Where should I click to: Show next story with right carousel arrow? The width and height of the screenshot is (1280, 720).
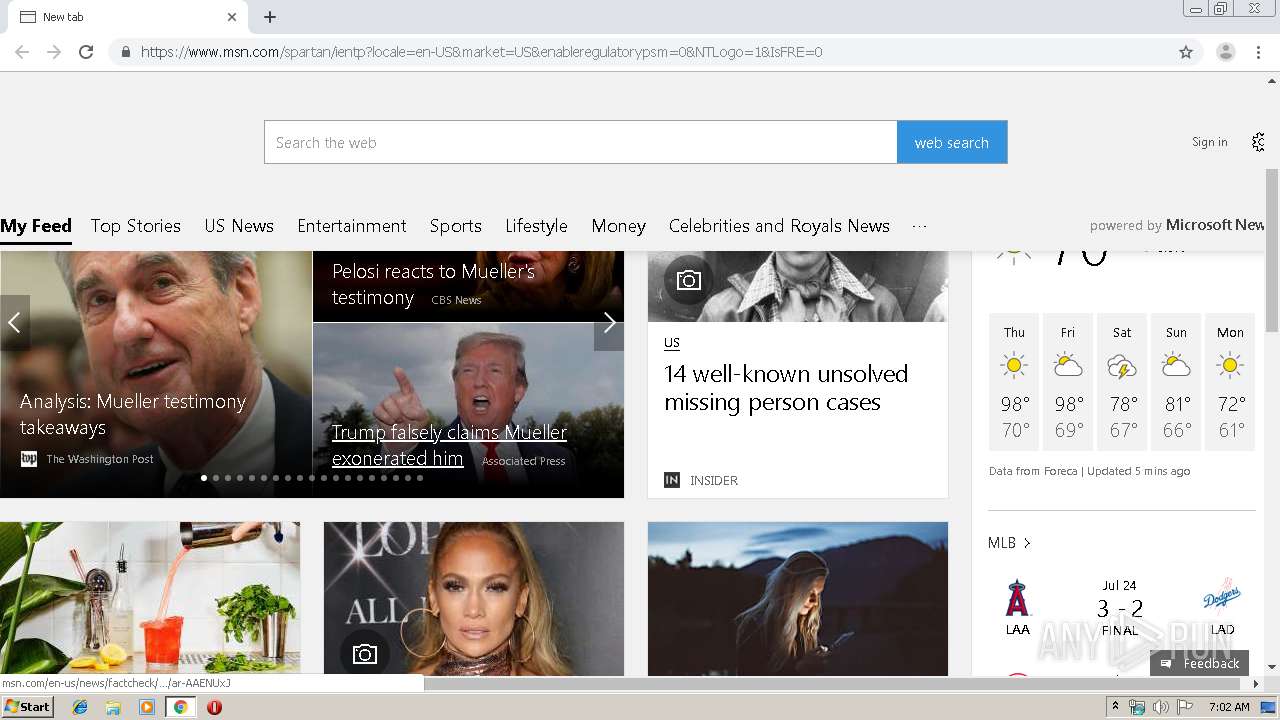[609, 322]
